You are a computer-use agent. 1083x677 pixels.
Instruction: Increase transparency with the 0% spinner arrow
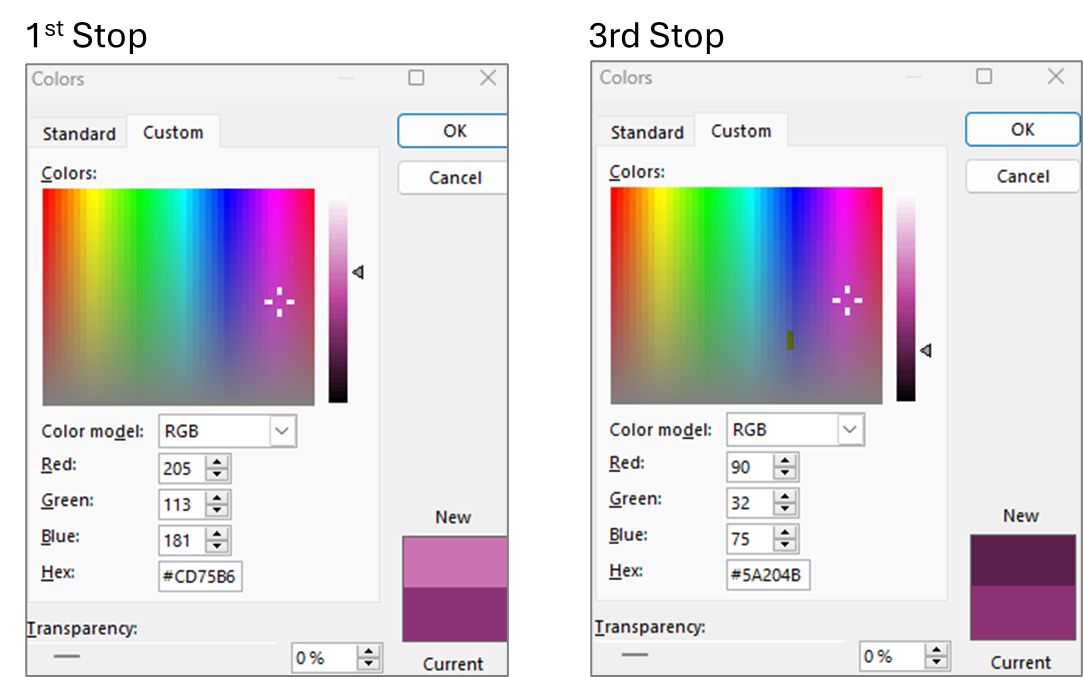369,652
